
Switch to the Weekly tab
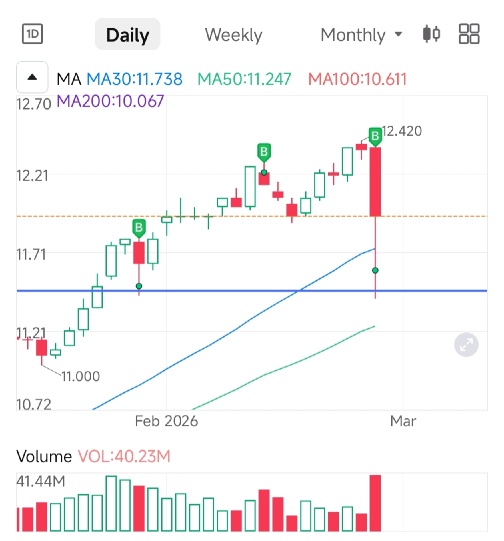pos(234,35)
